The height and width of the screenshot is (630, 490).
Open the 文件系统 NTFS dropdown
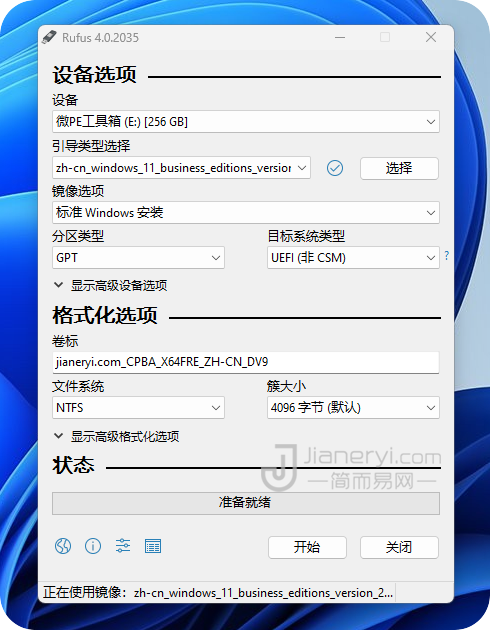click(x=138, y=407)
